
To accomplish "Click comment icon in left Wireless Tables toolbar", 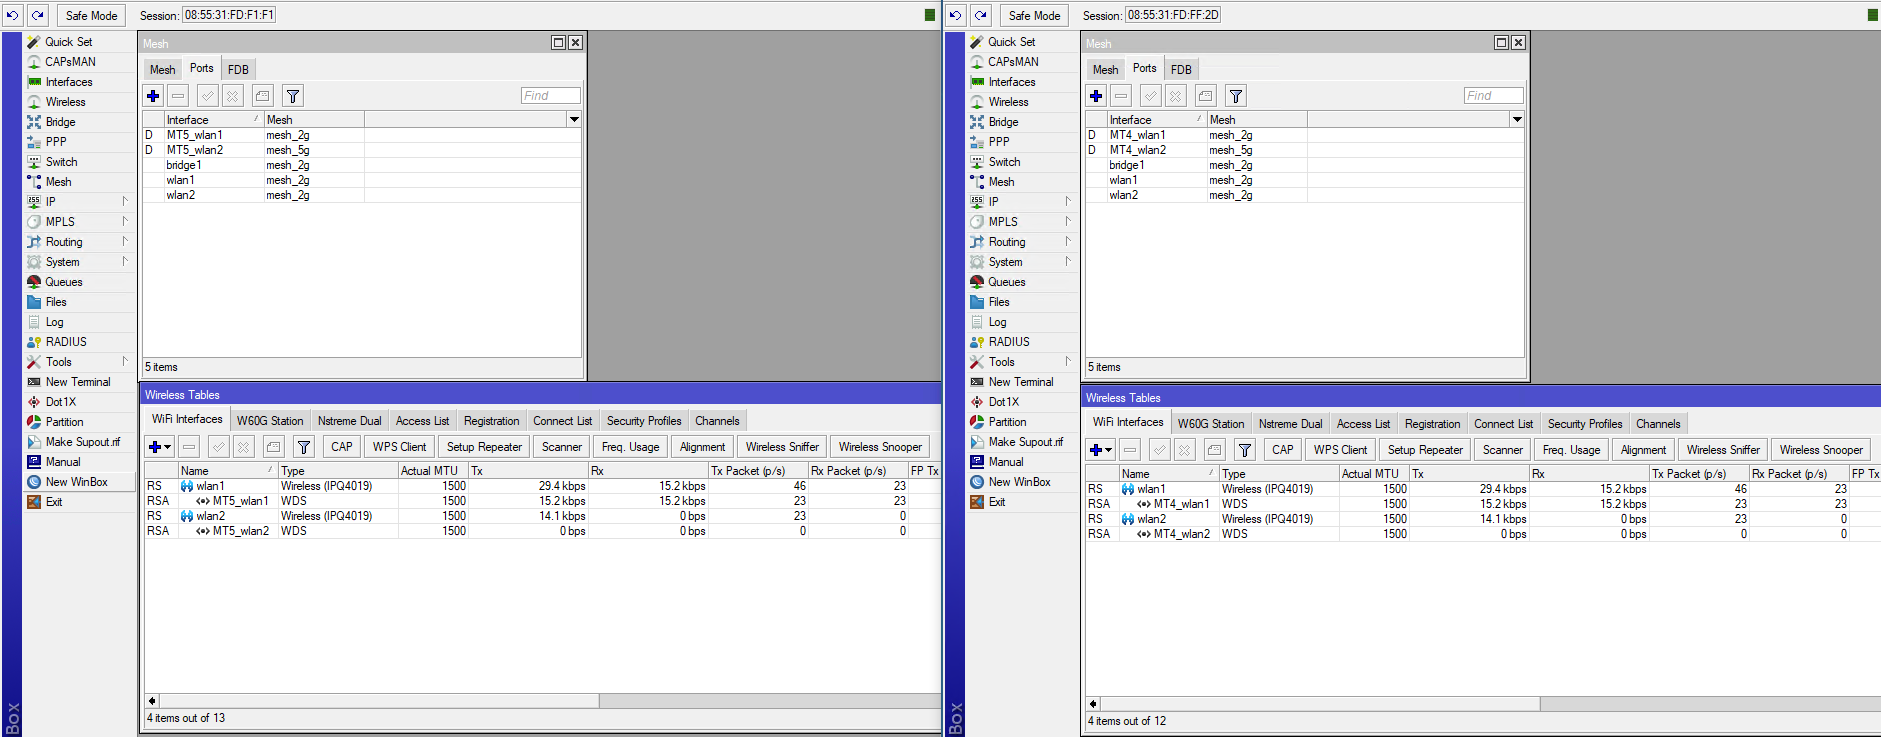I will (273, 447).
